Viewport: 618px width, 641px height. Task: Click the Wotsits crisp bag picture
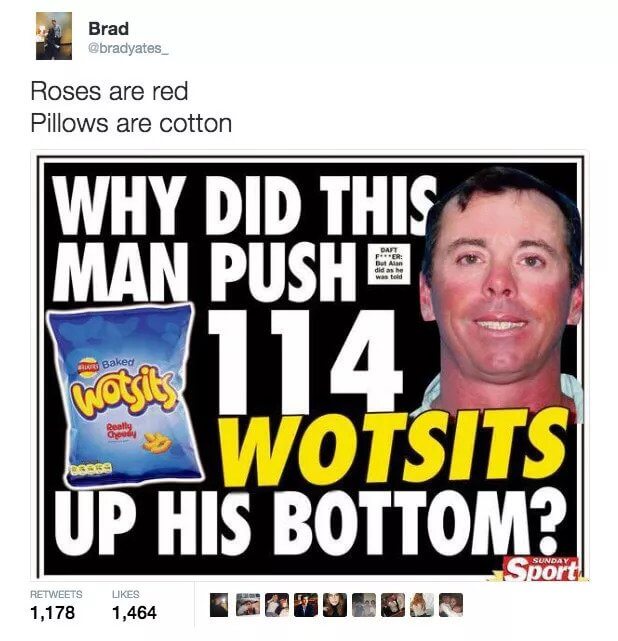click(x=123, y=394)
